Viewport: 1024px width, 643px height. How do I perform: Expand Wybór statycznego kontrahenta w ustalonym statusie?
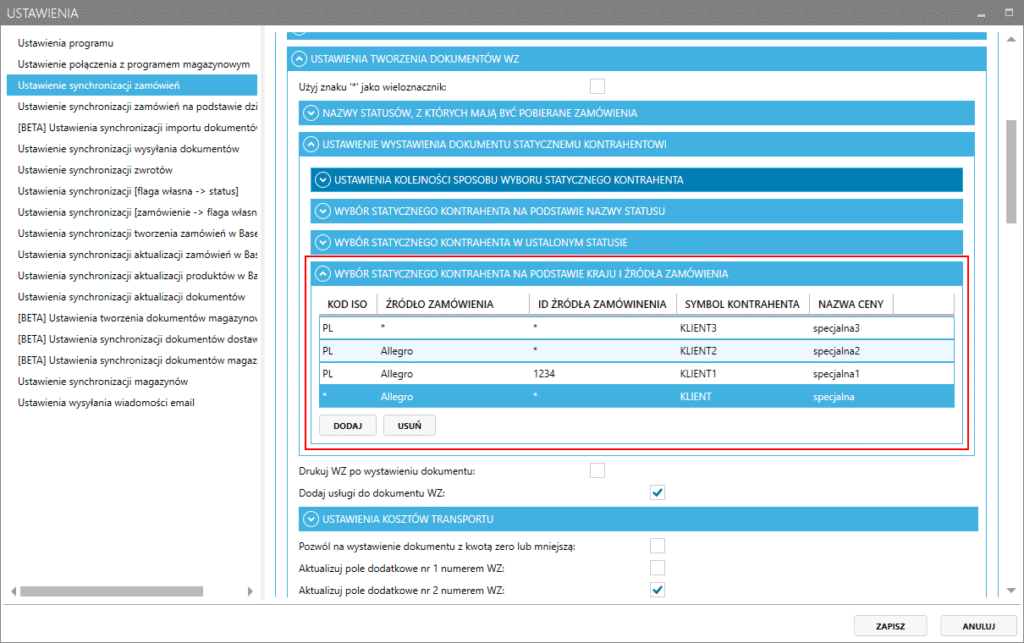point(322,242)
